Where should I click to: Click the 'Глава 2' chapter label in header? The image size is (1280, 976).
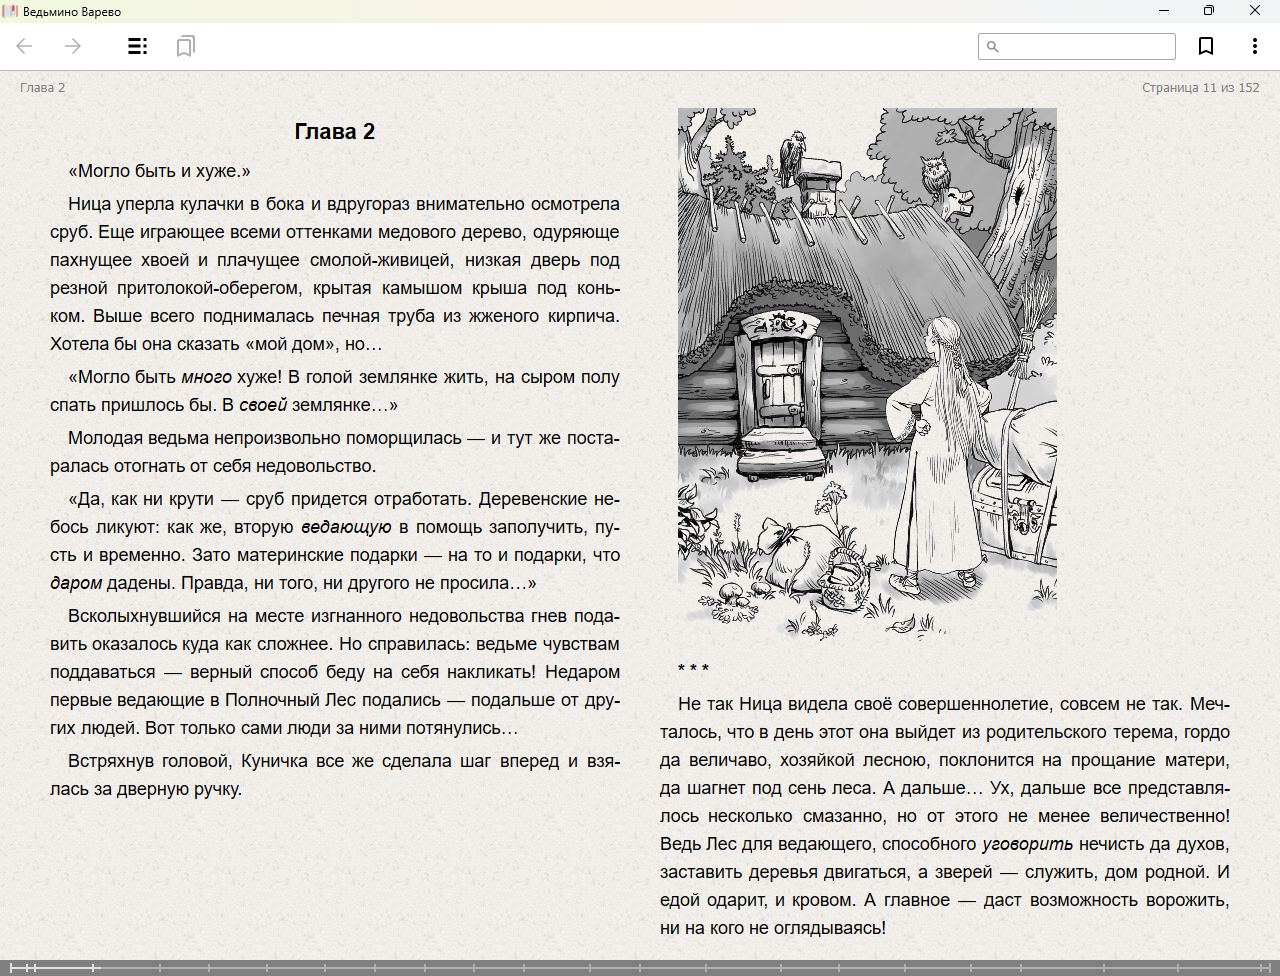click(42, 88)
